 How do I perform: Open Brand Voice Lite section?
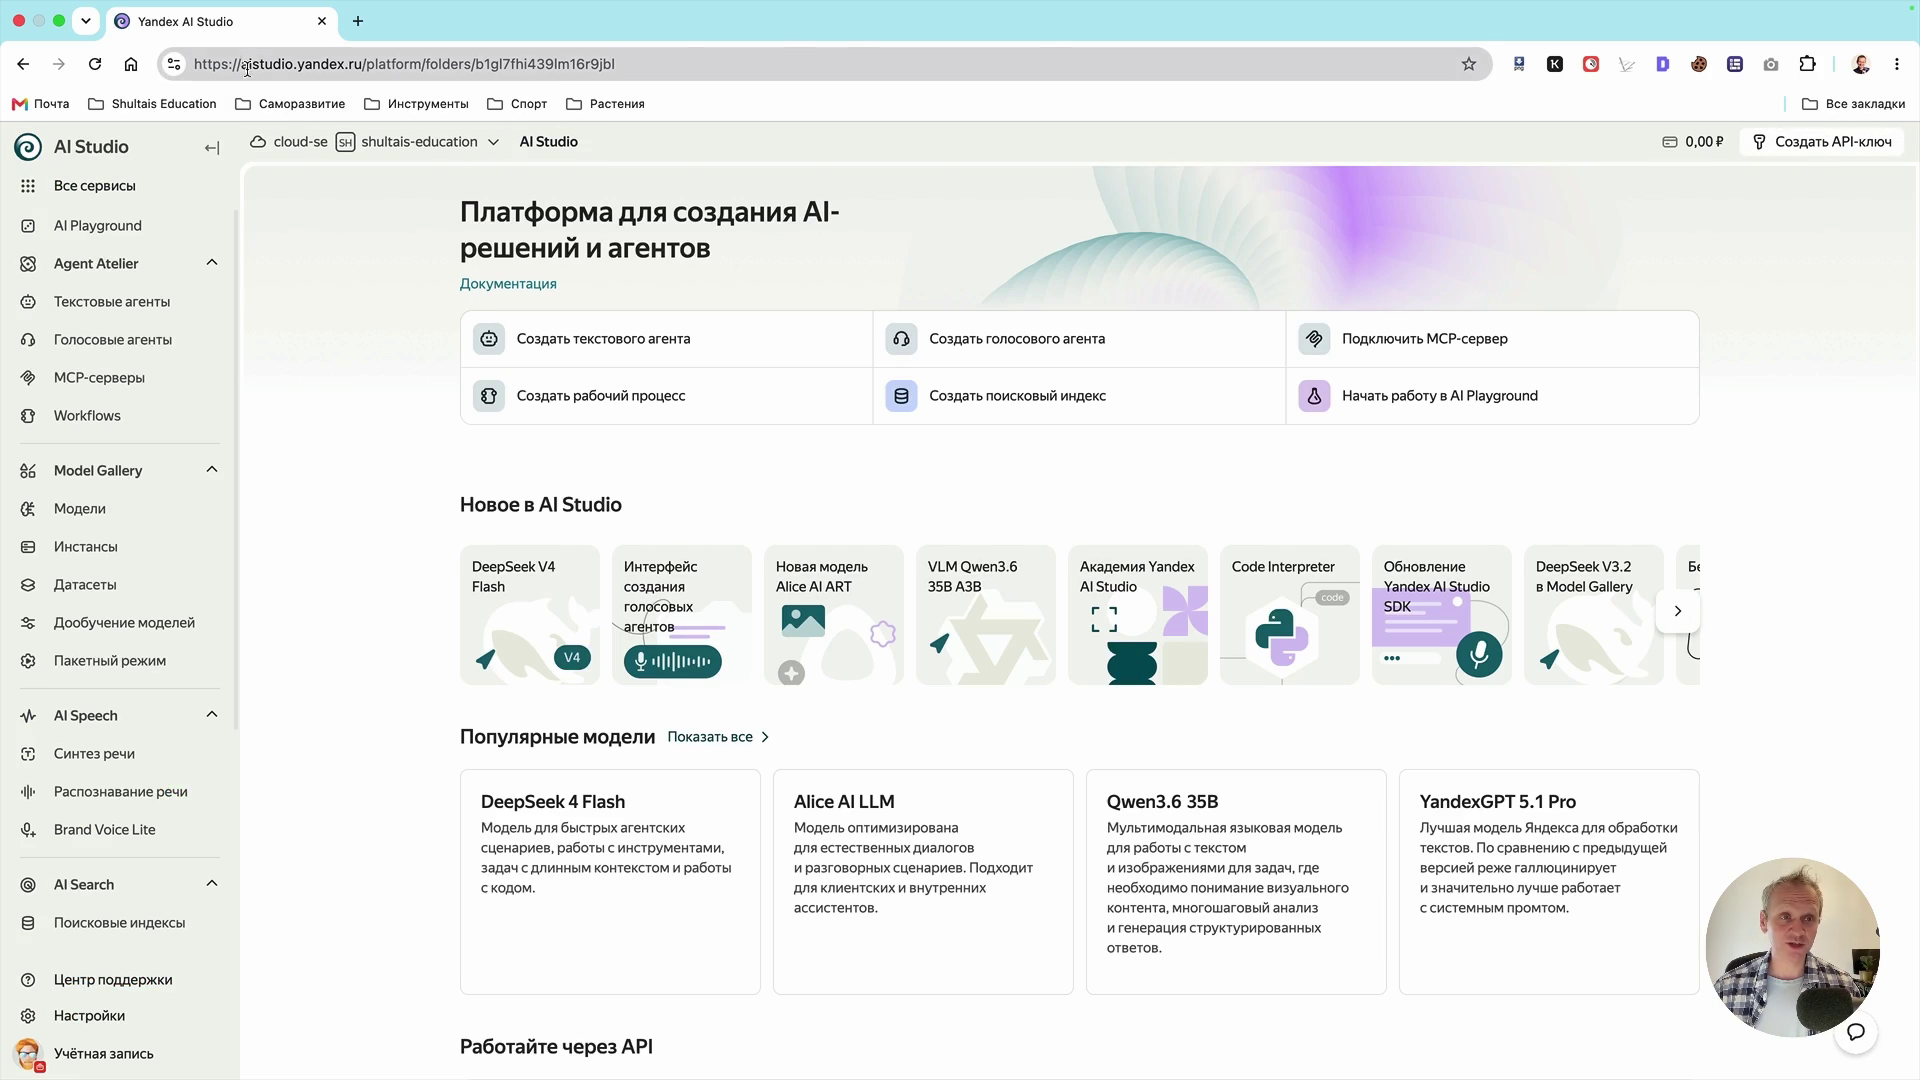point(105,830)
